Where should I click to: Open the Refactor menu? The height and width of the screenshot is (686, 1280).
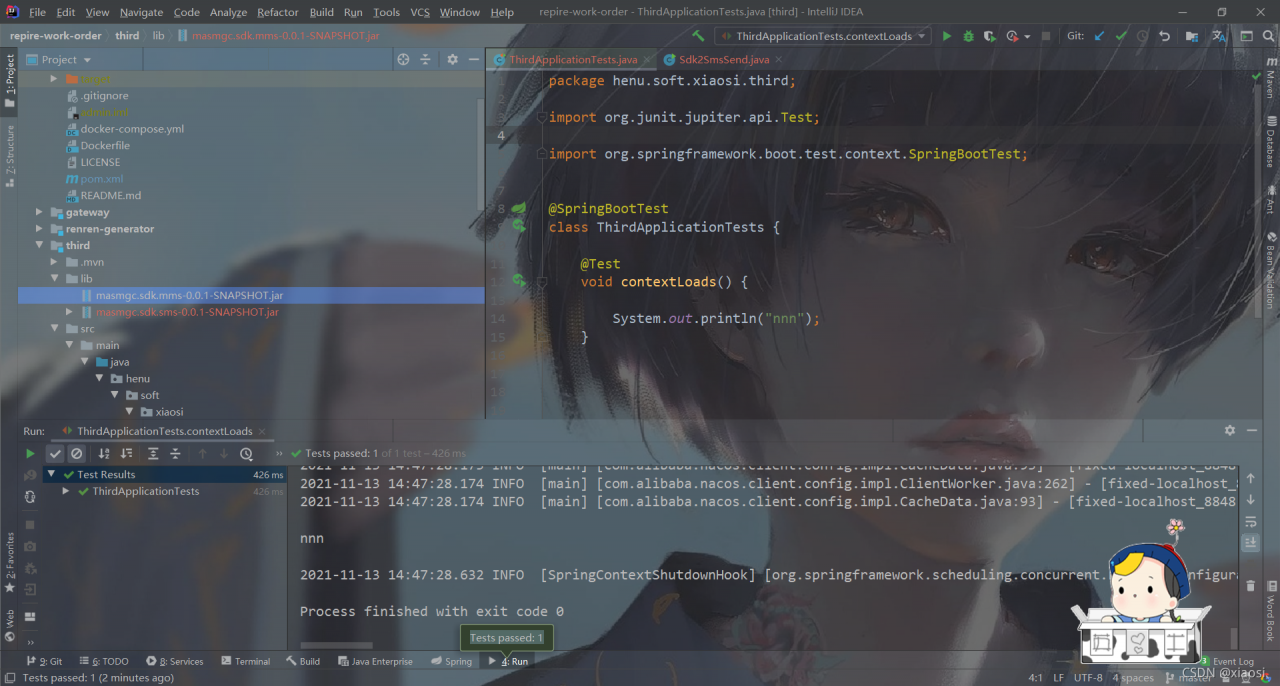coord(277,12)
